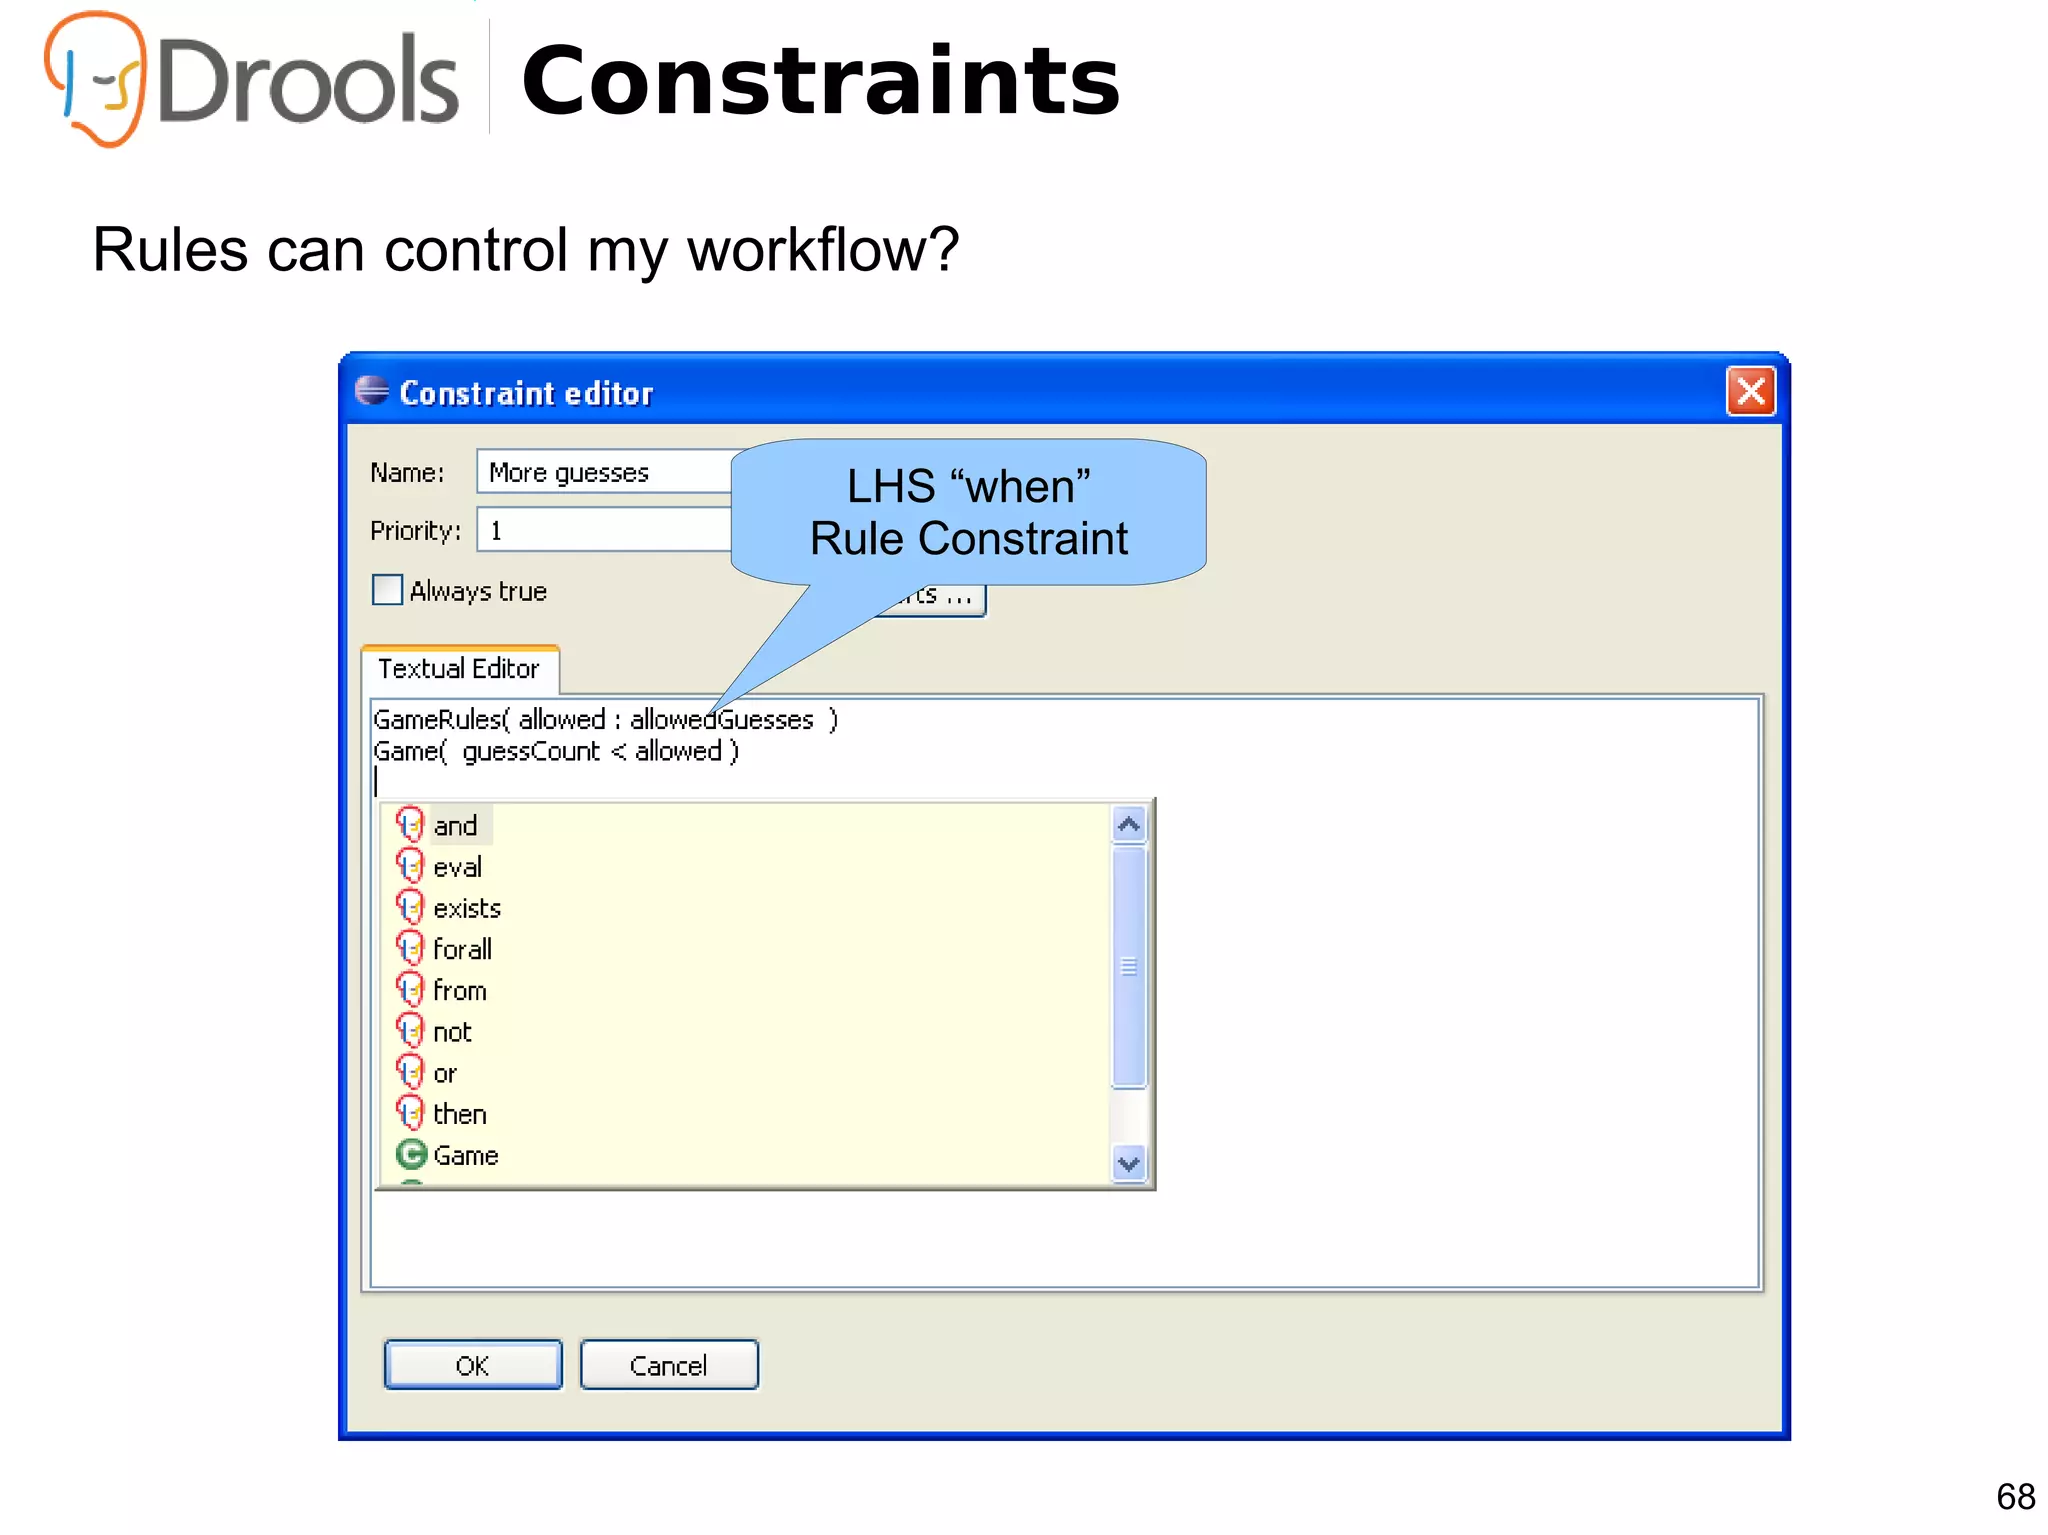Click the Eclipse icon in the title bar
Viewport: 2048px width, 1535px height.
pos(371,391)
